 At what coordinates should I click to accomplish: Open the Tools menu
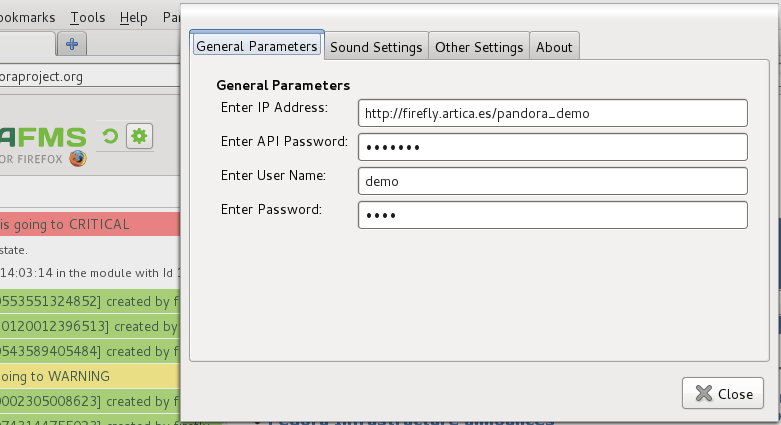[88, 17]
